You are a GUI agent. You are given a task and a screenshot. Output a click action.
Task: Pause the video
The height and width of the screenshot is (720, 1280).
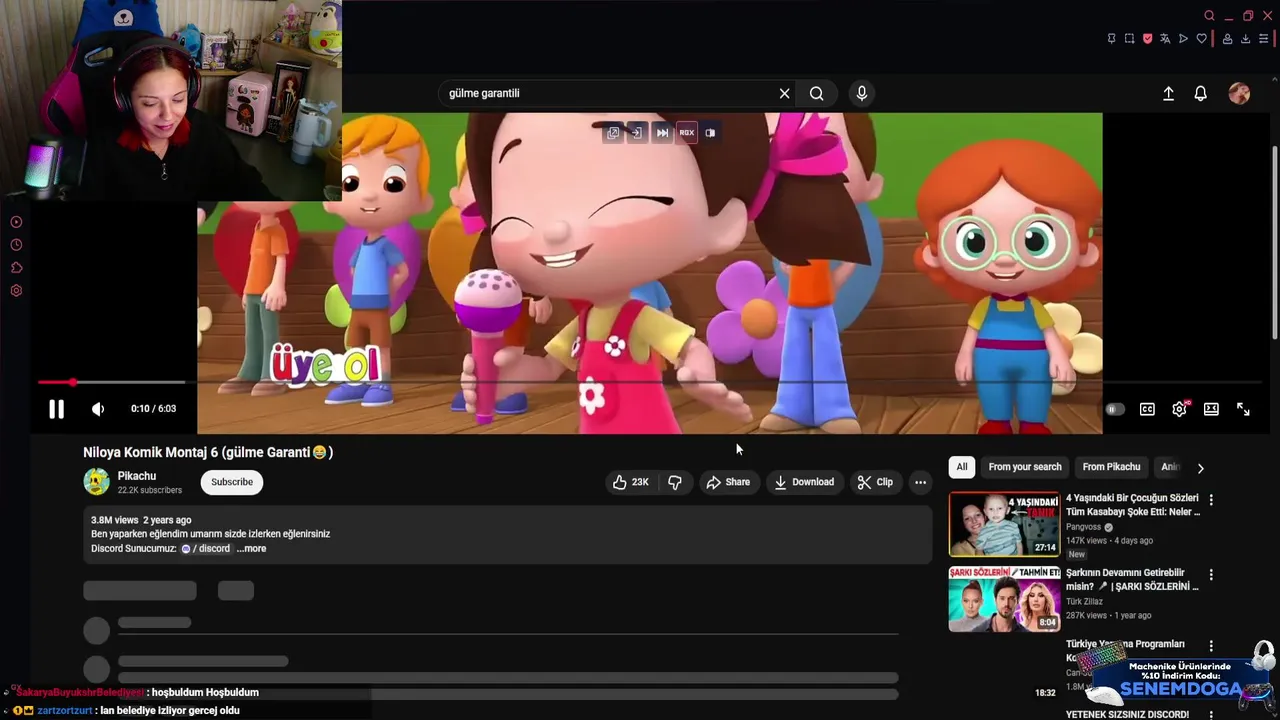(56, 409)
